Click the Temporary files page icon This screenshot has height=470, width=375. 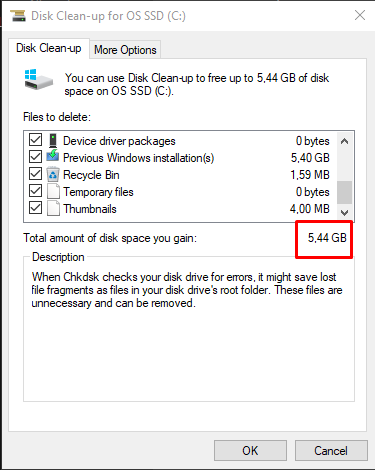click(x=53, y=192)
